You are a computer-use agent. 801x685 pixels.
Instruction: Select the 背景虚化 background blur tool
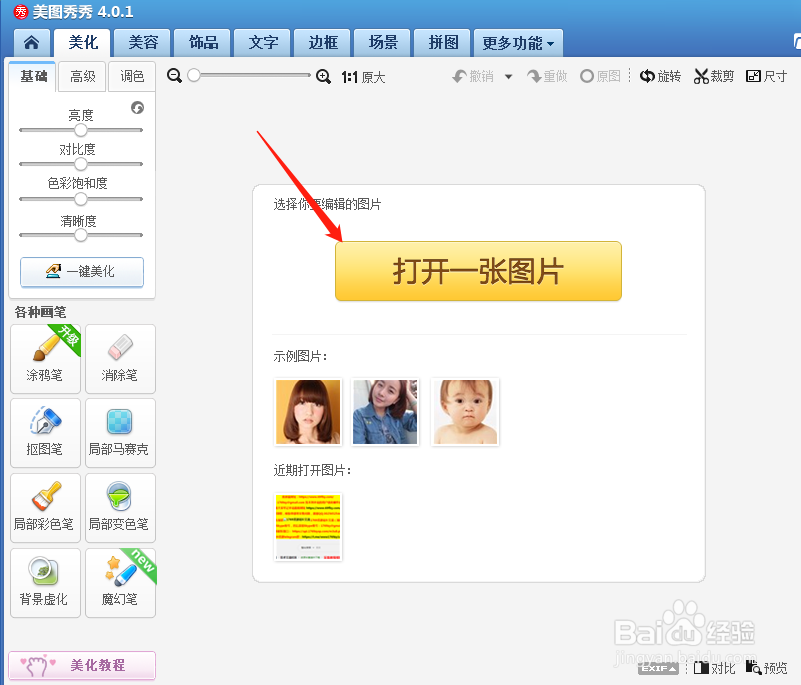point(45,583)
